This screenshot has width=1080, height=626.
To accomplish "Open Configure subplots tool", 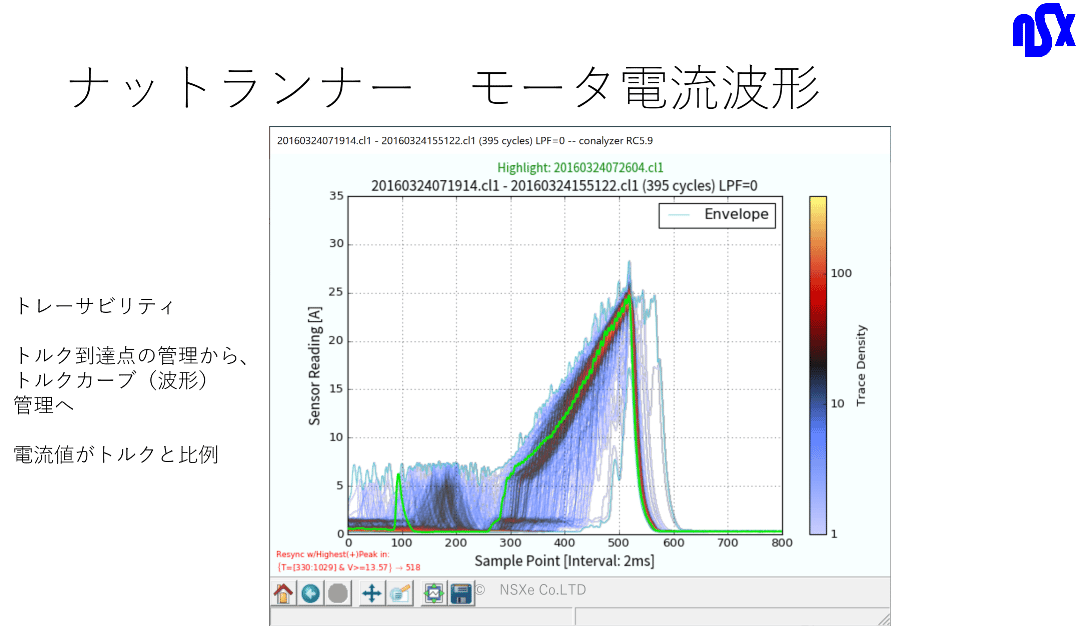I will 434,593.
